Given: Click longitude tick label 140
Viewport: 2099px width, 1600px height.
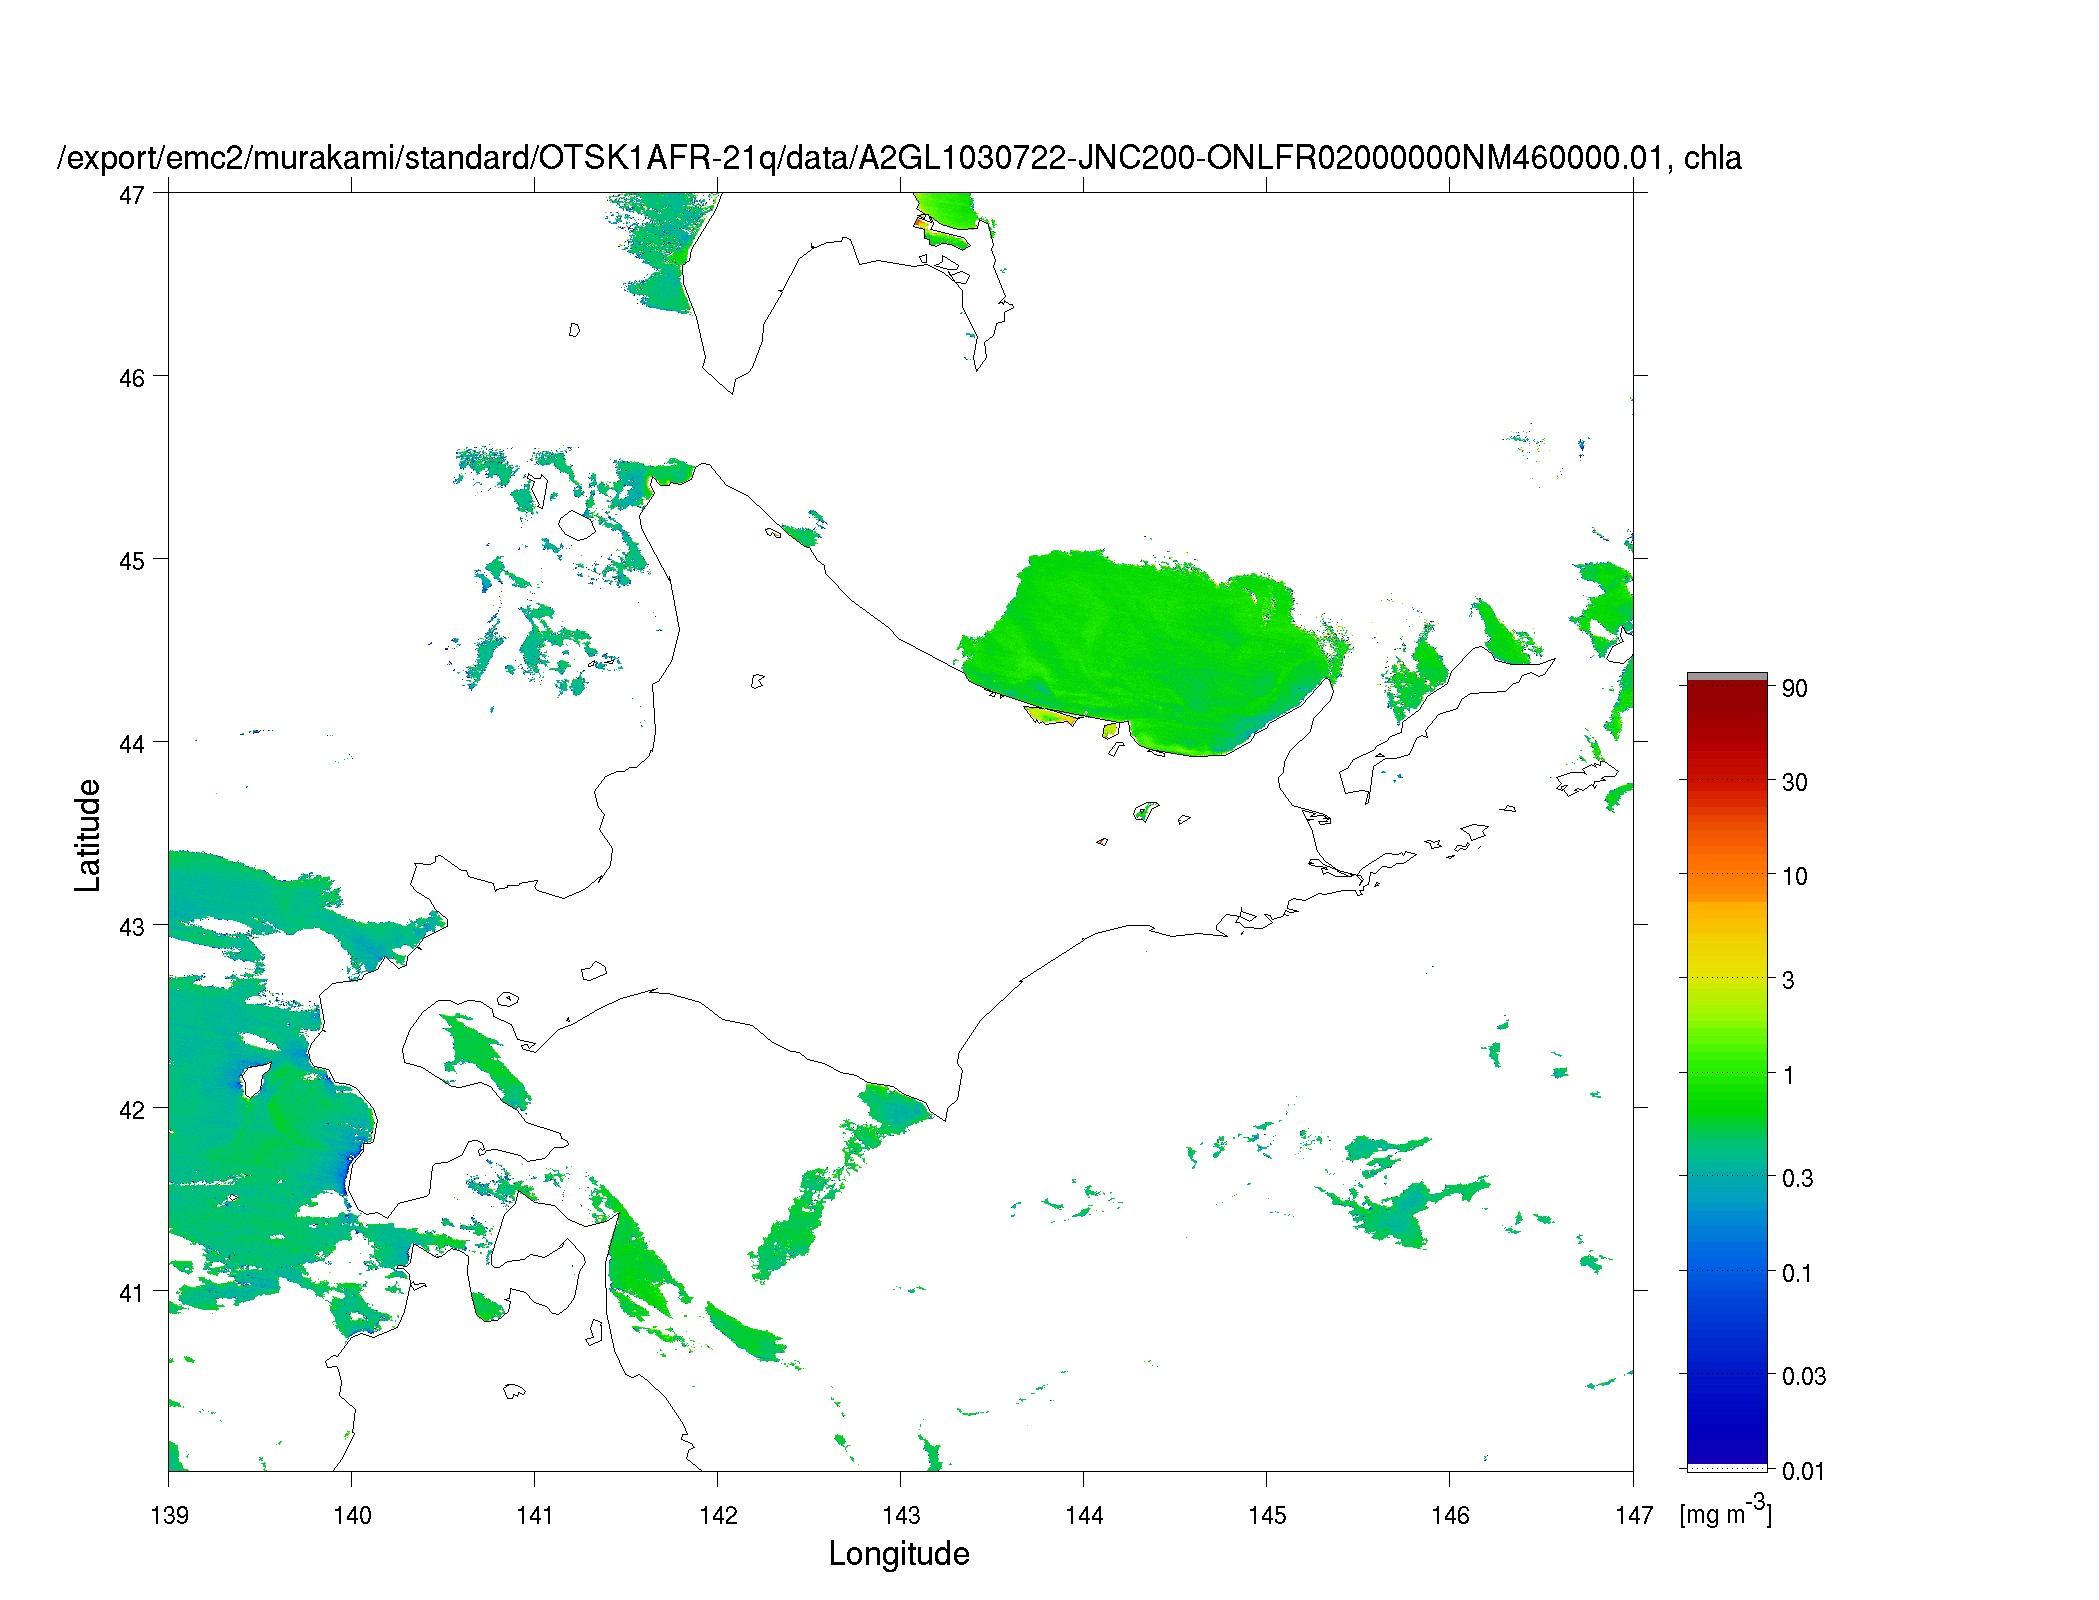Looking at the screenshot, I should pos(352,1515).
